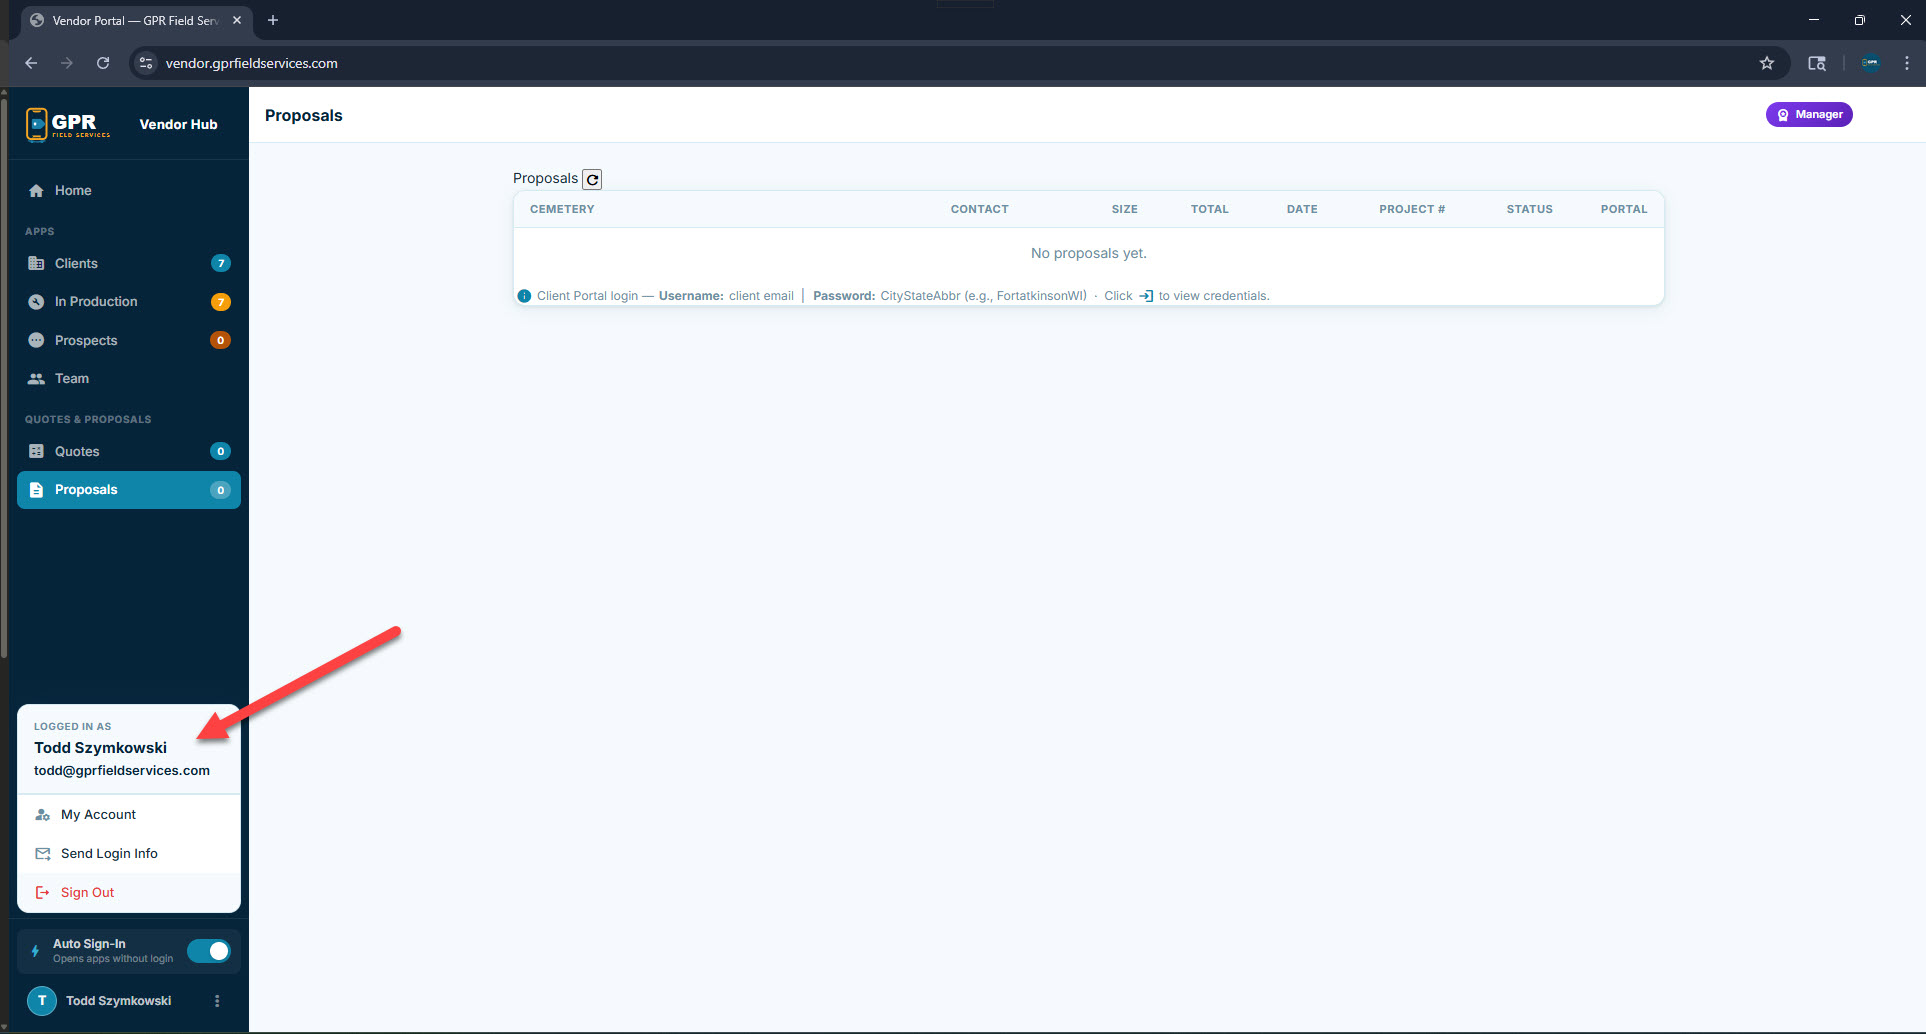Open the Team page
The image size is (1926, 1034).
pyautogui.click(x=72, y=379)
